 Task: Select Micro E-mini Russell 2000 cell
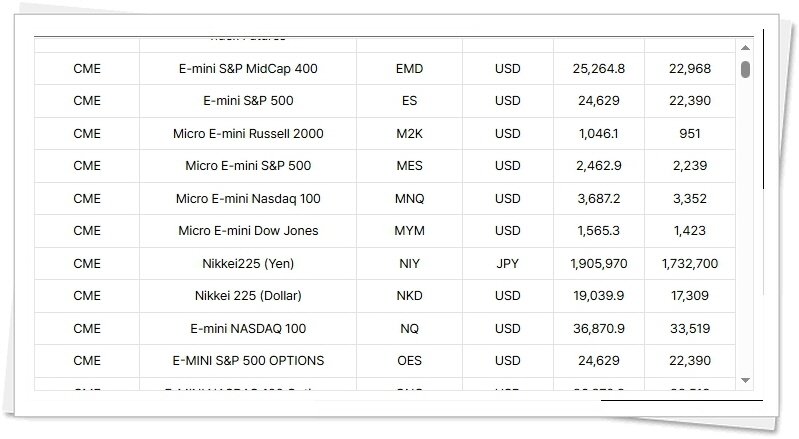pos(248,134)
